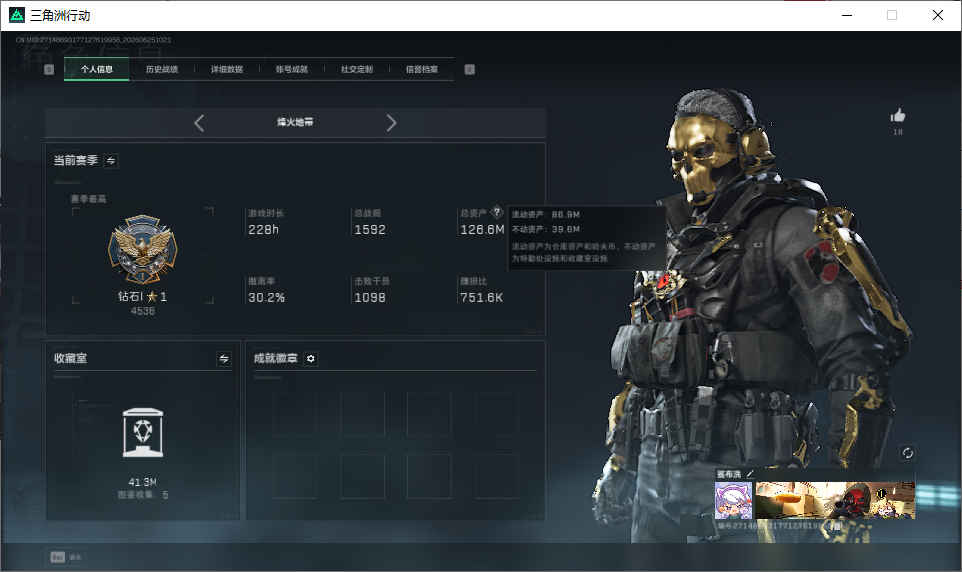Viewport: 962px width, 572px height.
Task: Open 成就徽章 gear settings
Action: 310,358
